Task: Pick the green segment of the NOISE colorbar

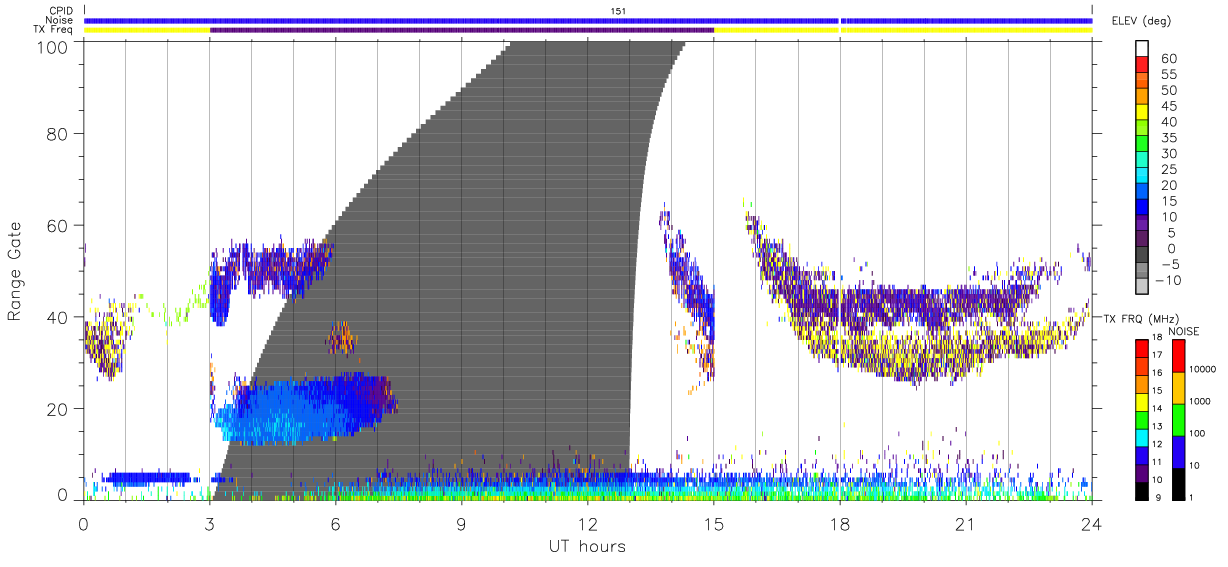Action: click(x=1179, y=420)
